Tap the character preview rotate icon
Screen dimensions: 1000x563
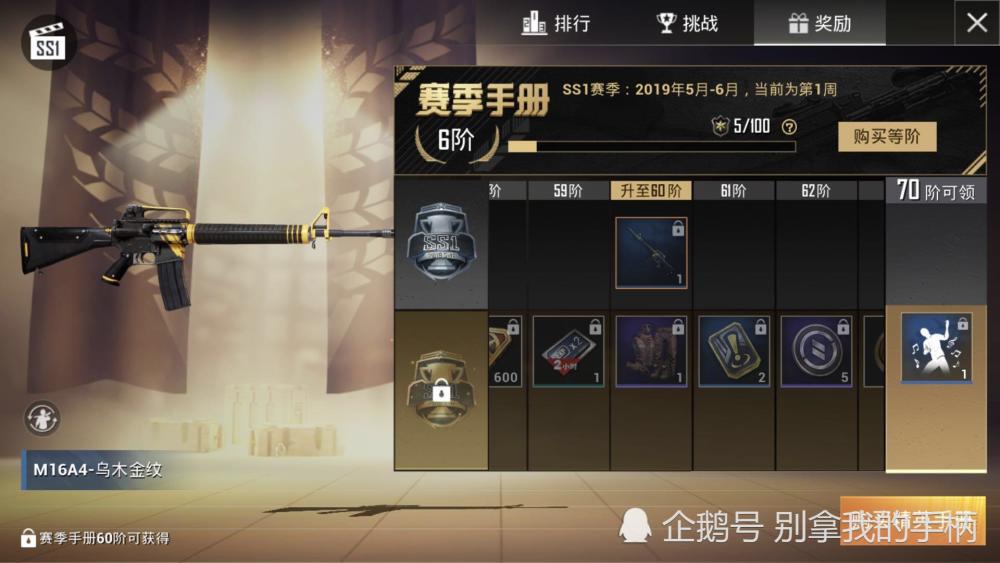click(x=42, y=419)
